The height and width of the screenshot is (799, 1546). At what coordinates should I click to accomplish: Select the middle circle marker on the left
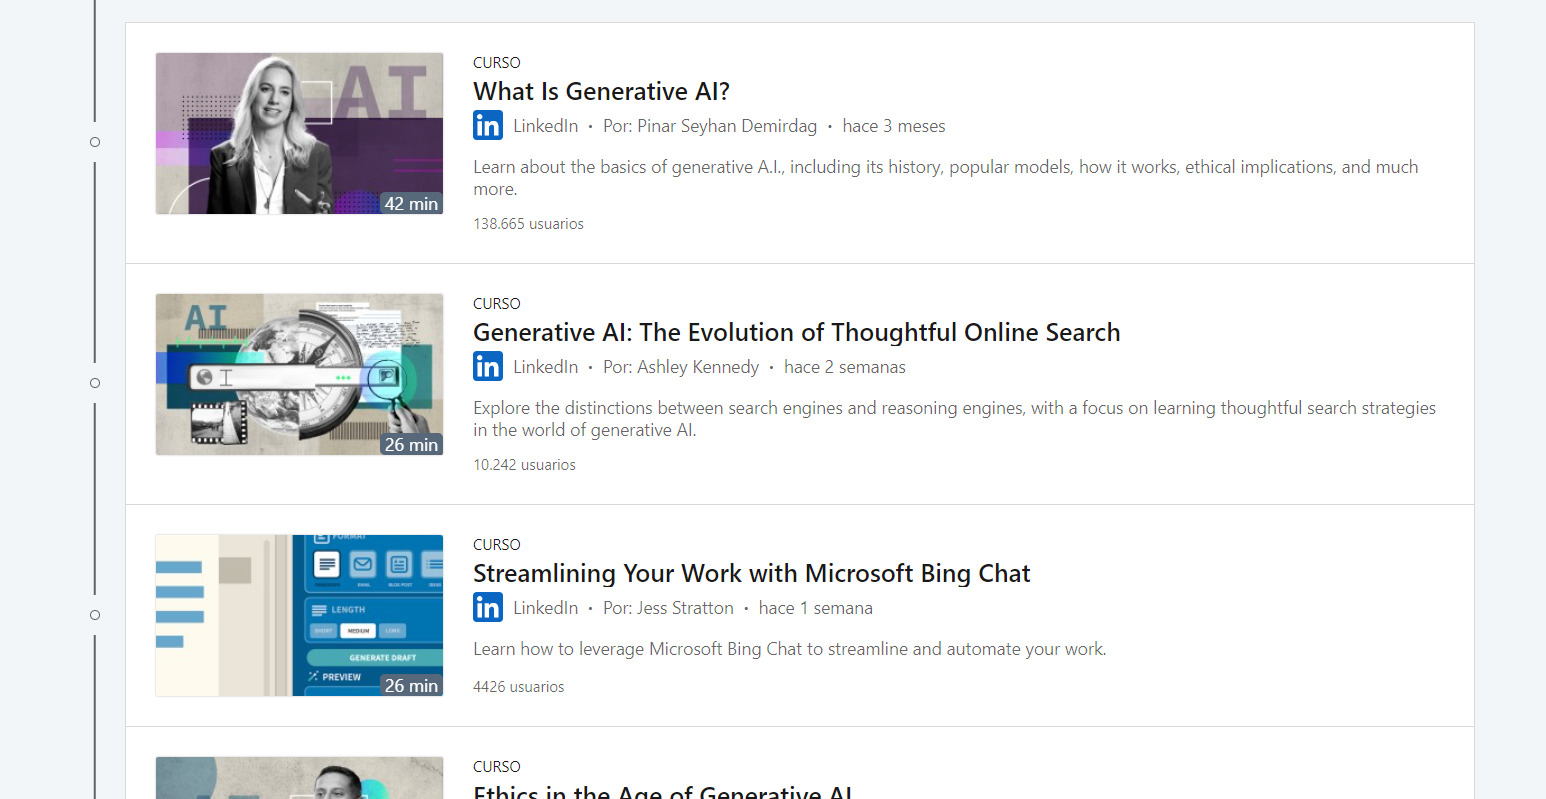pos(95,382)
